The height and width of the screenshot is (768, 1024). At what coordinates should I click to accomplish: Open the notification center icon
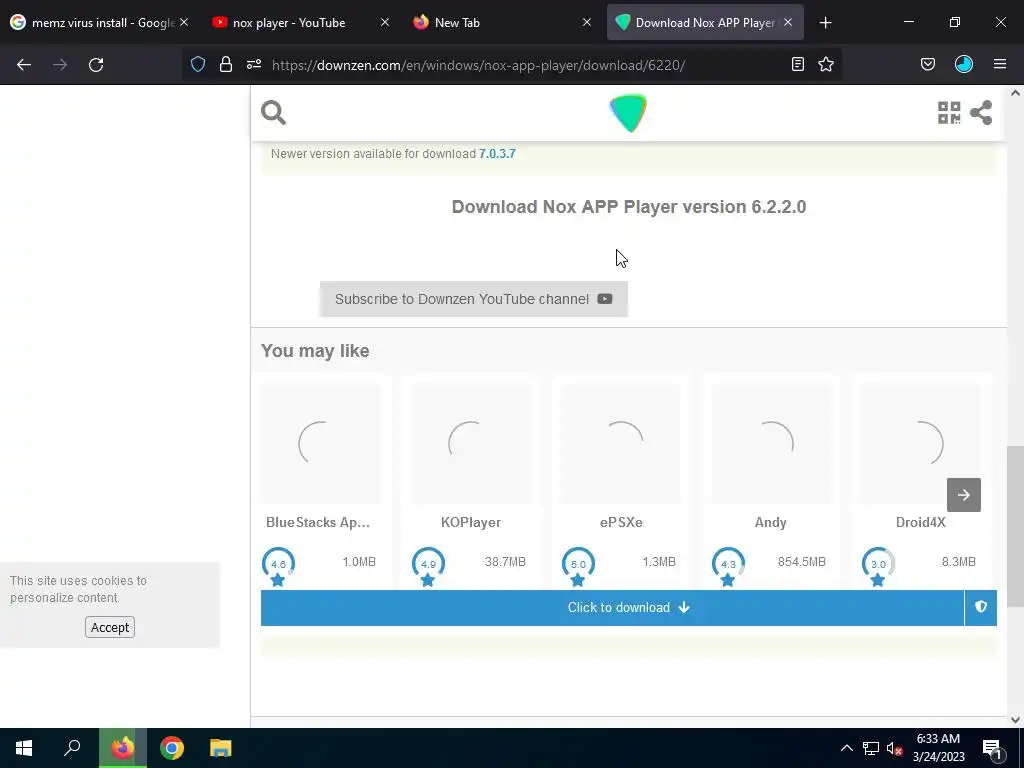click(992, 749)
